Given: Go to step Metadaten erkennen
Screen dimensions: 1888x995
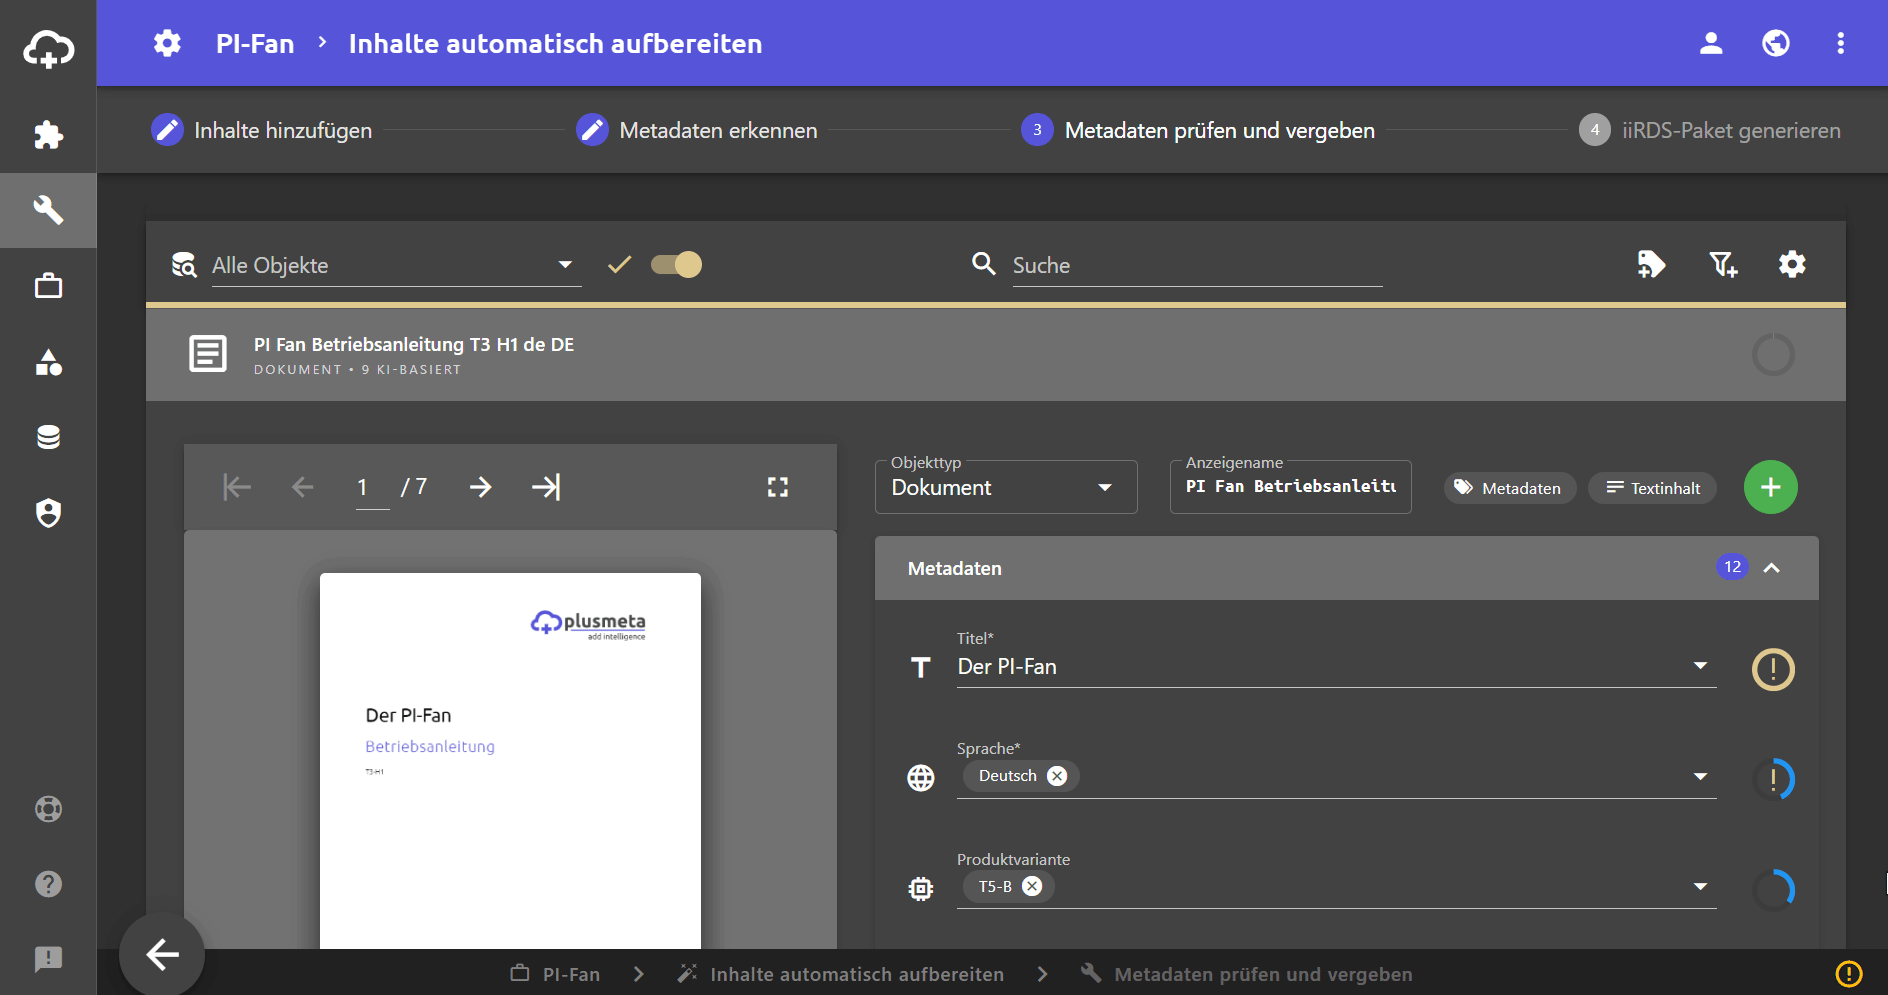Looking at the screenshot, I should point(697,130).
